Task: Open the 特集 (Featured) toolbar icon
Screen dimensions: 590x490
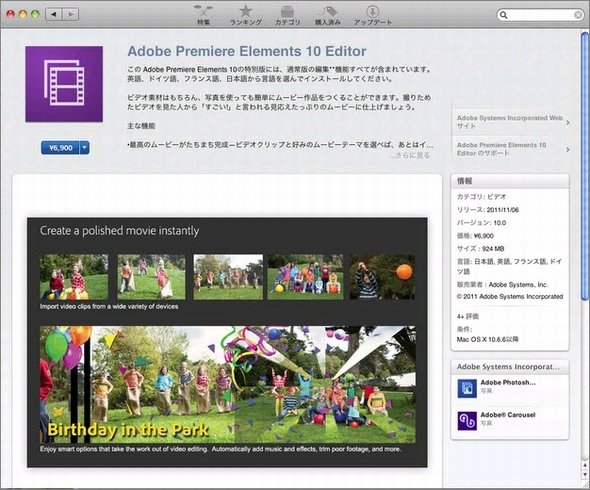Action: [204, 15]
